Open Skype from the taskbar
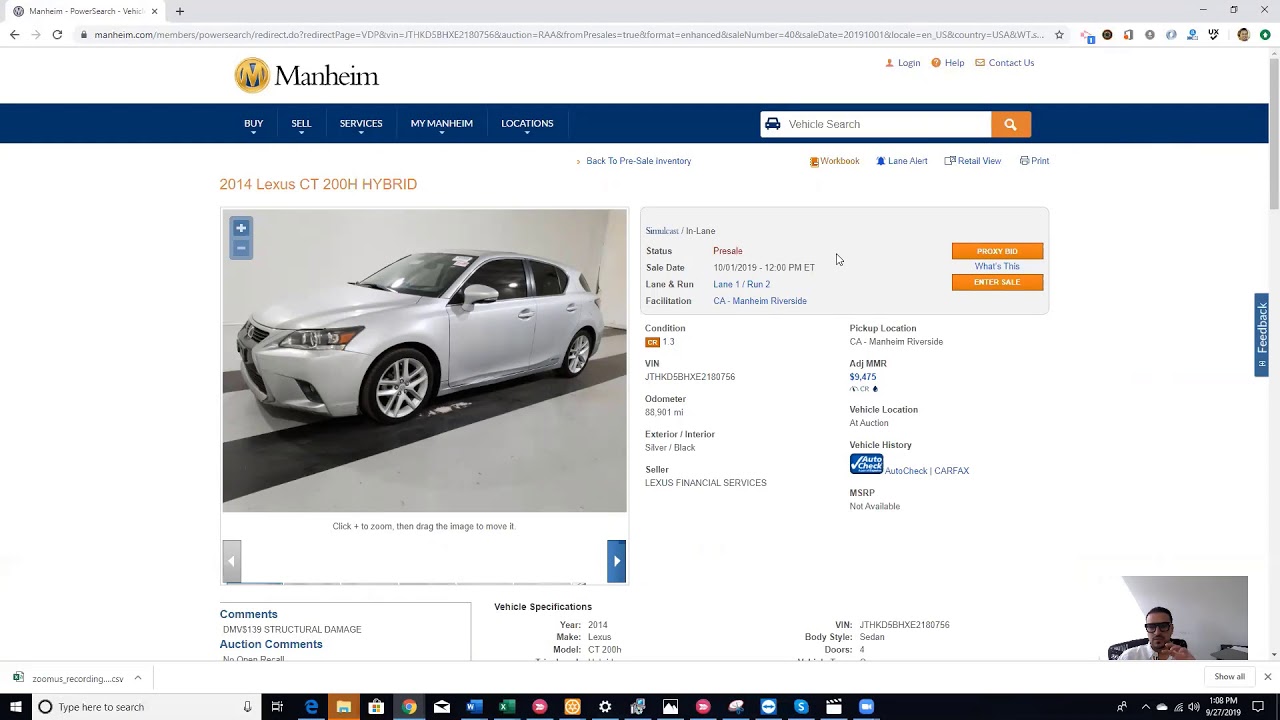The width and height of the screenshot is (1280, 720). point(801,707)
